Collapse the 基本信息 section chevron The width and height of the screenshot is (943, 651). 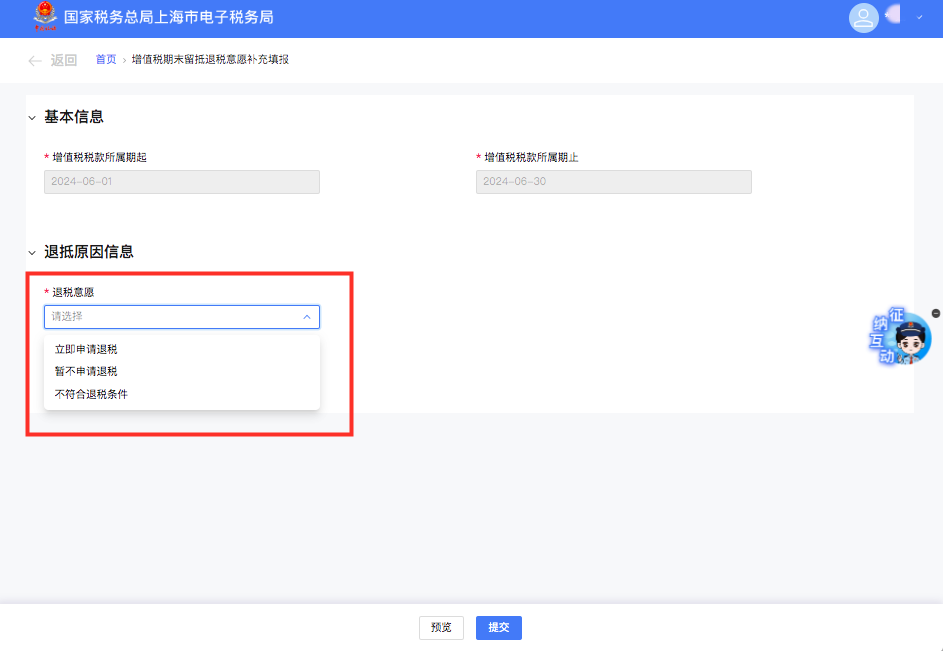32,118
